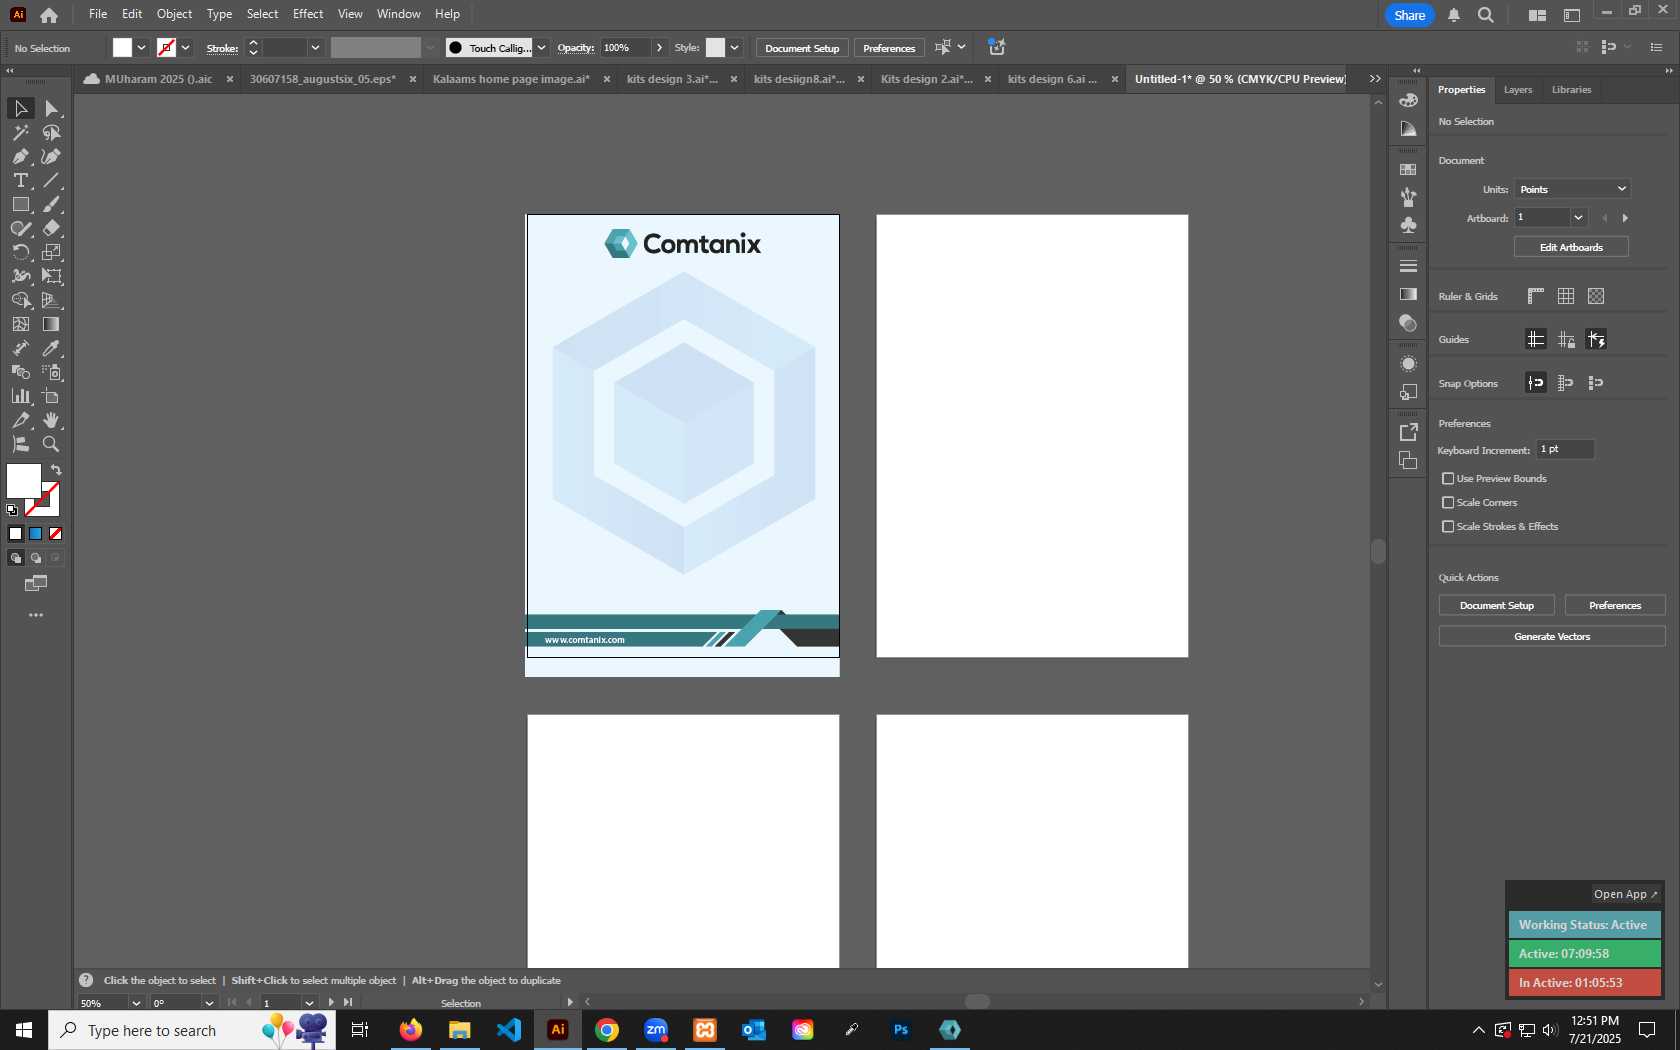This screenshot has width=1680, height=1050.
Task: Click the large Fill color swatch in toolbar
Action: [24, 481]
